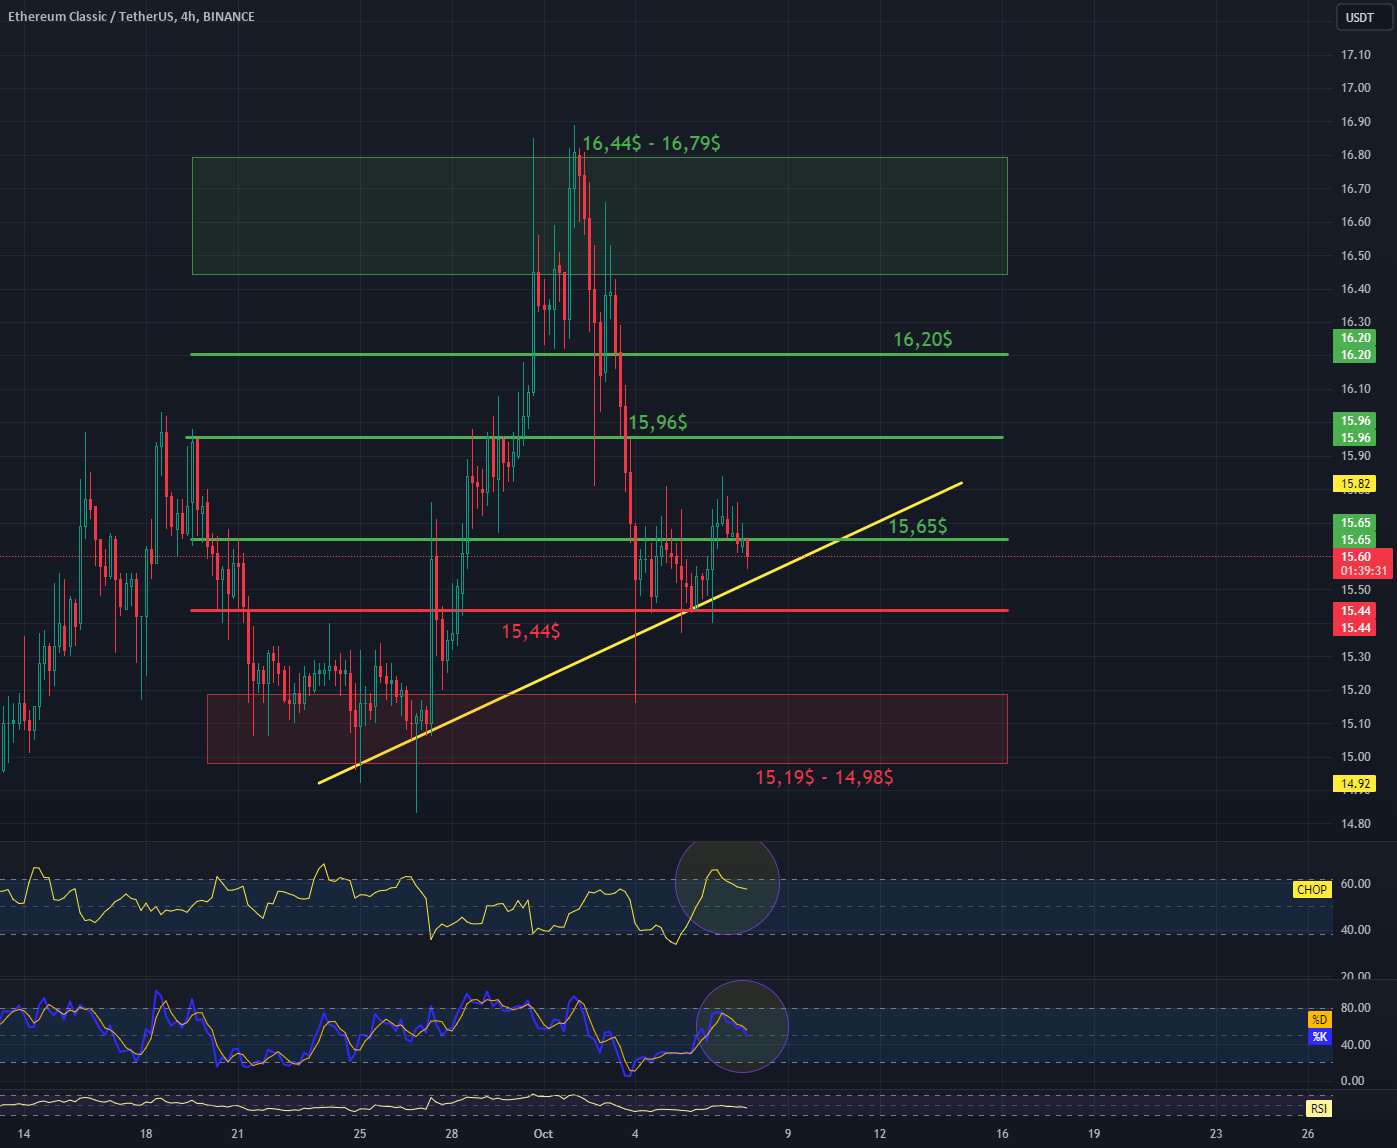This screenshot has height=1148, width=1397.
Task: Select the RSI indicator label
Action: [1319, 1109]
